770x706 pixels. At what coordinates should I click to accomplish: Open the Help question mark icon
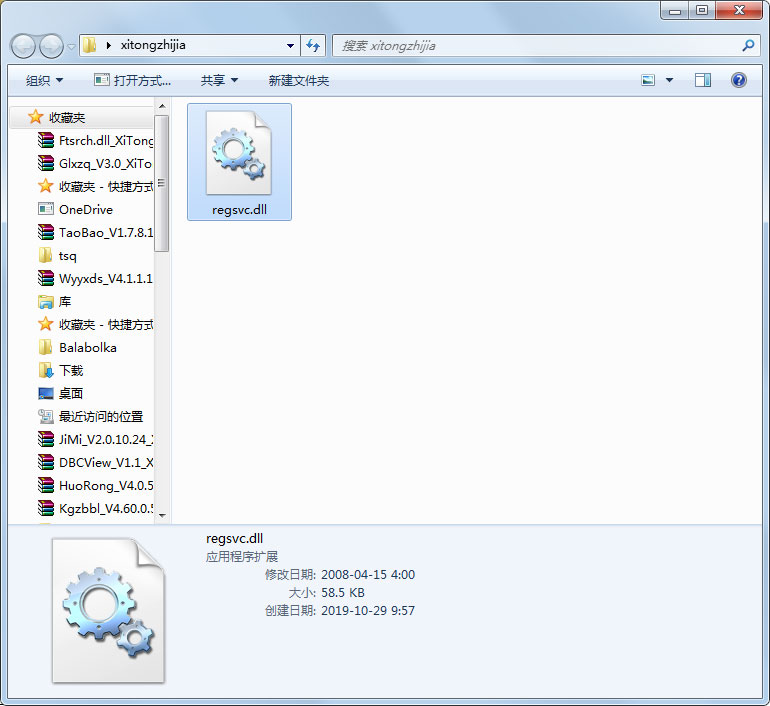(x=739, y=80)
